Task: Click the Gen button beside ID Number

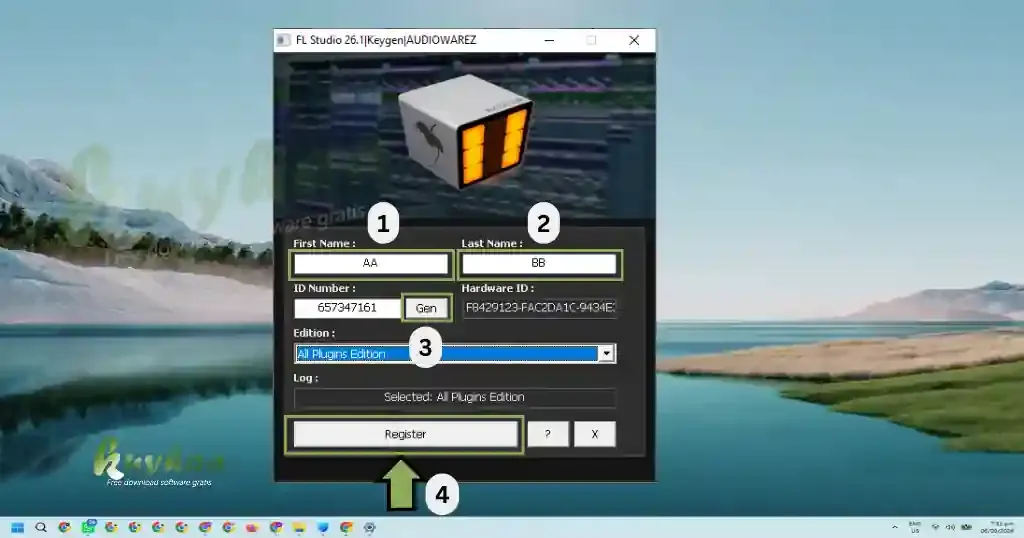Action: pos(426,308)
